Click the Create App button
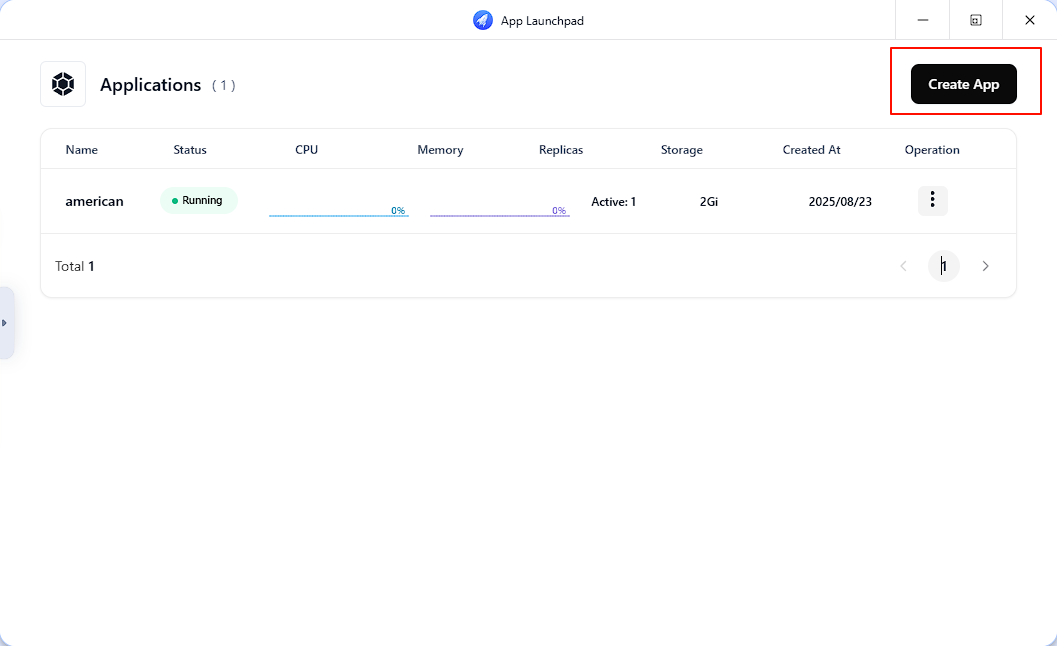This screenshot has width=1057, height=646. 963,84
